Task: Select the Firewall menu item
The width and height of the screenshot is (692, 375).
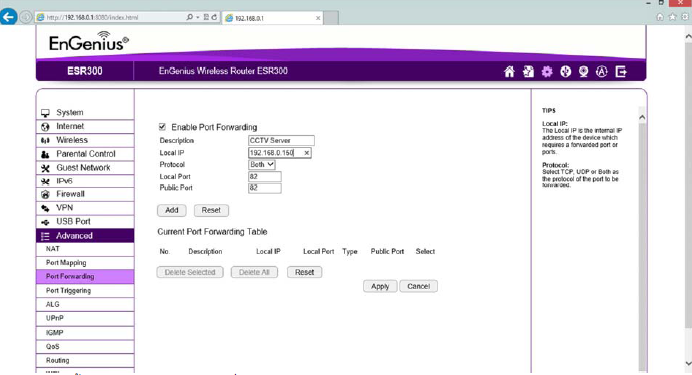Action: click(x=85, y=194)
